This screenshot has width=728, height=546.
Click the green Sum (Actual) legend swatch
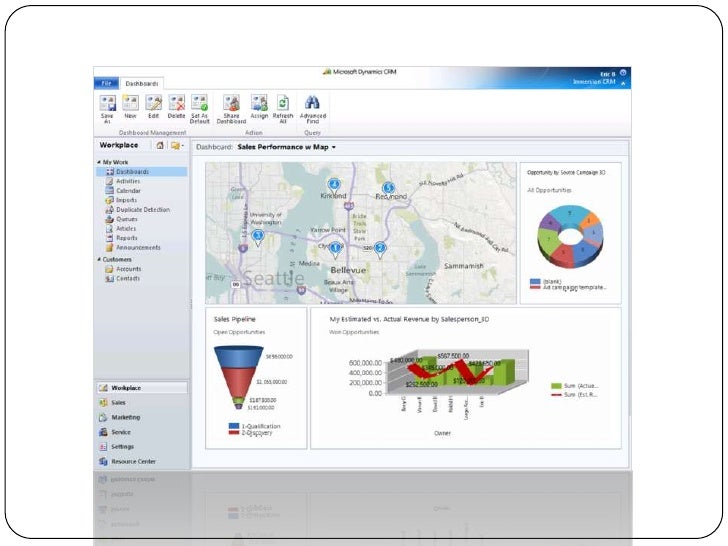[556, 386]
